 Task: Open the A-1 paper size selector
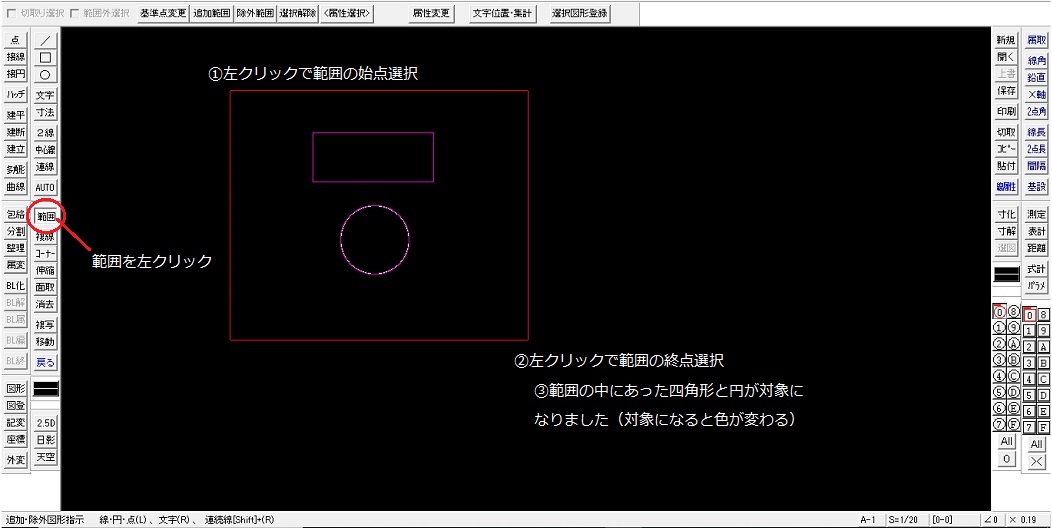click(x=867, y=520)
